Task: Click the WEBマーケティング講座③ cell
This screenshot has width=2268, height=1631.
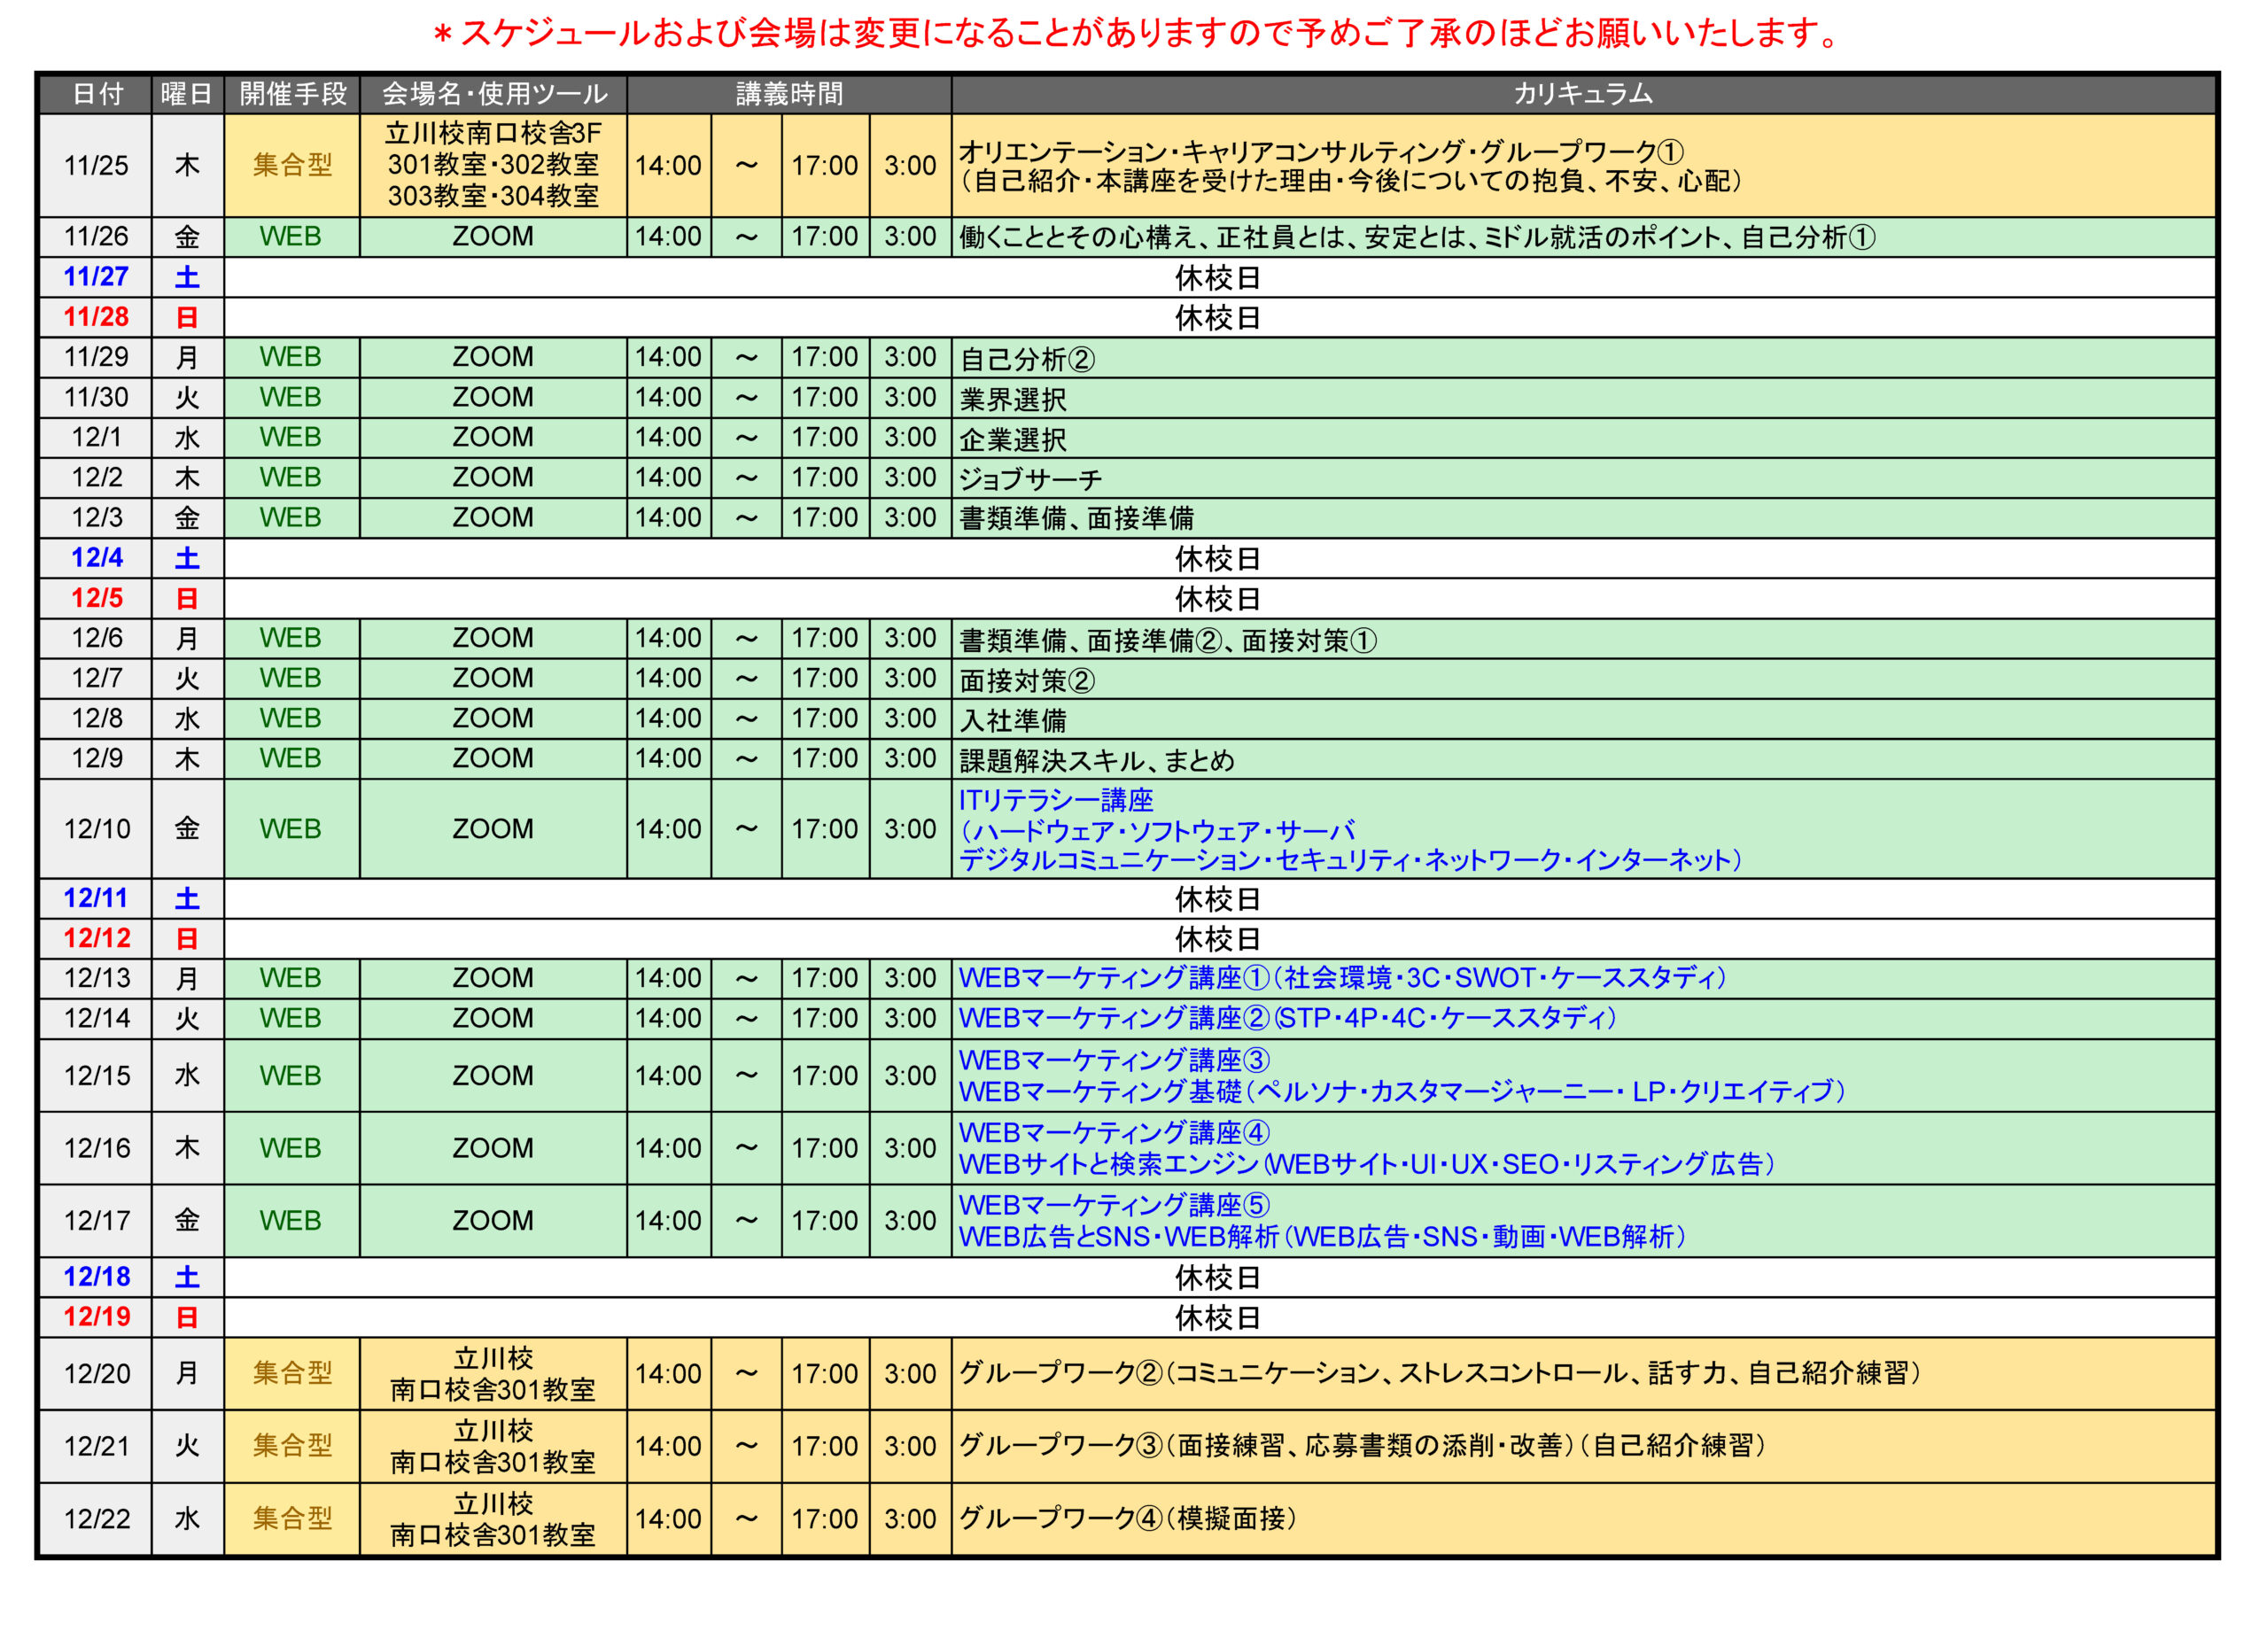Action: 1583,1075
